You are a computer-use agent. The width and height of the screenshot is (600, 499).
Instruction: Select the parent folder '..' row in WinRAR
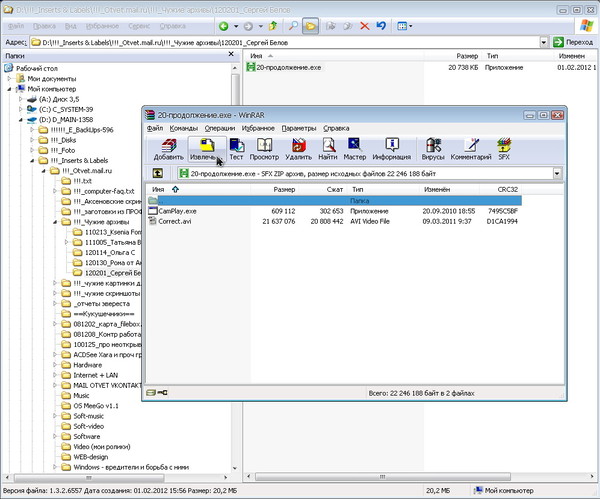tap(334, 201)
